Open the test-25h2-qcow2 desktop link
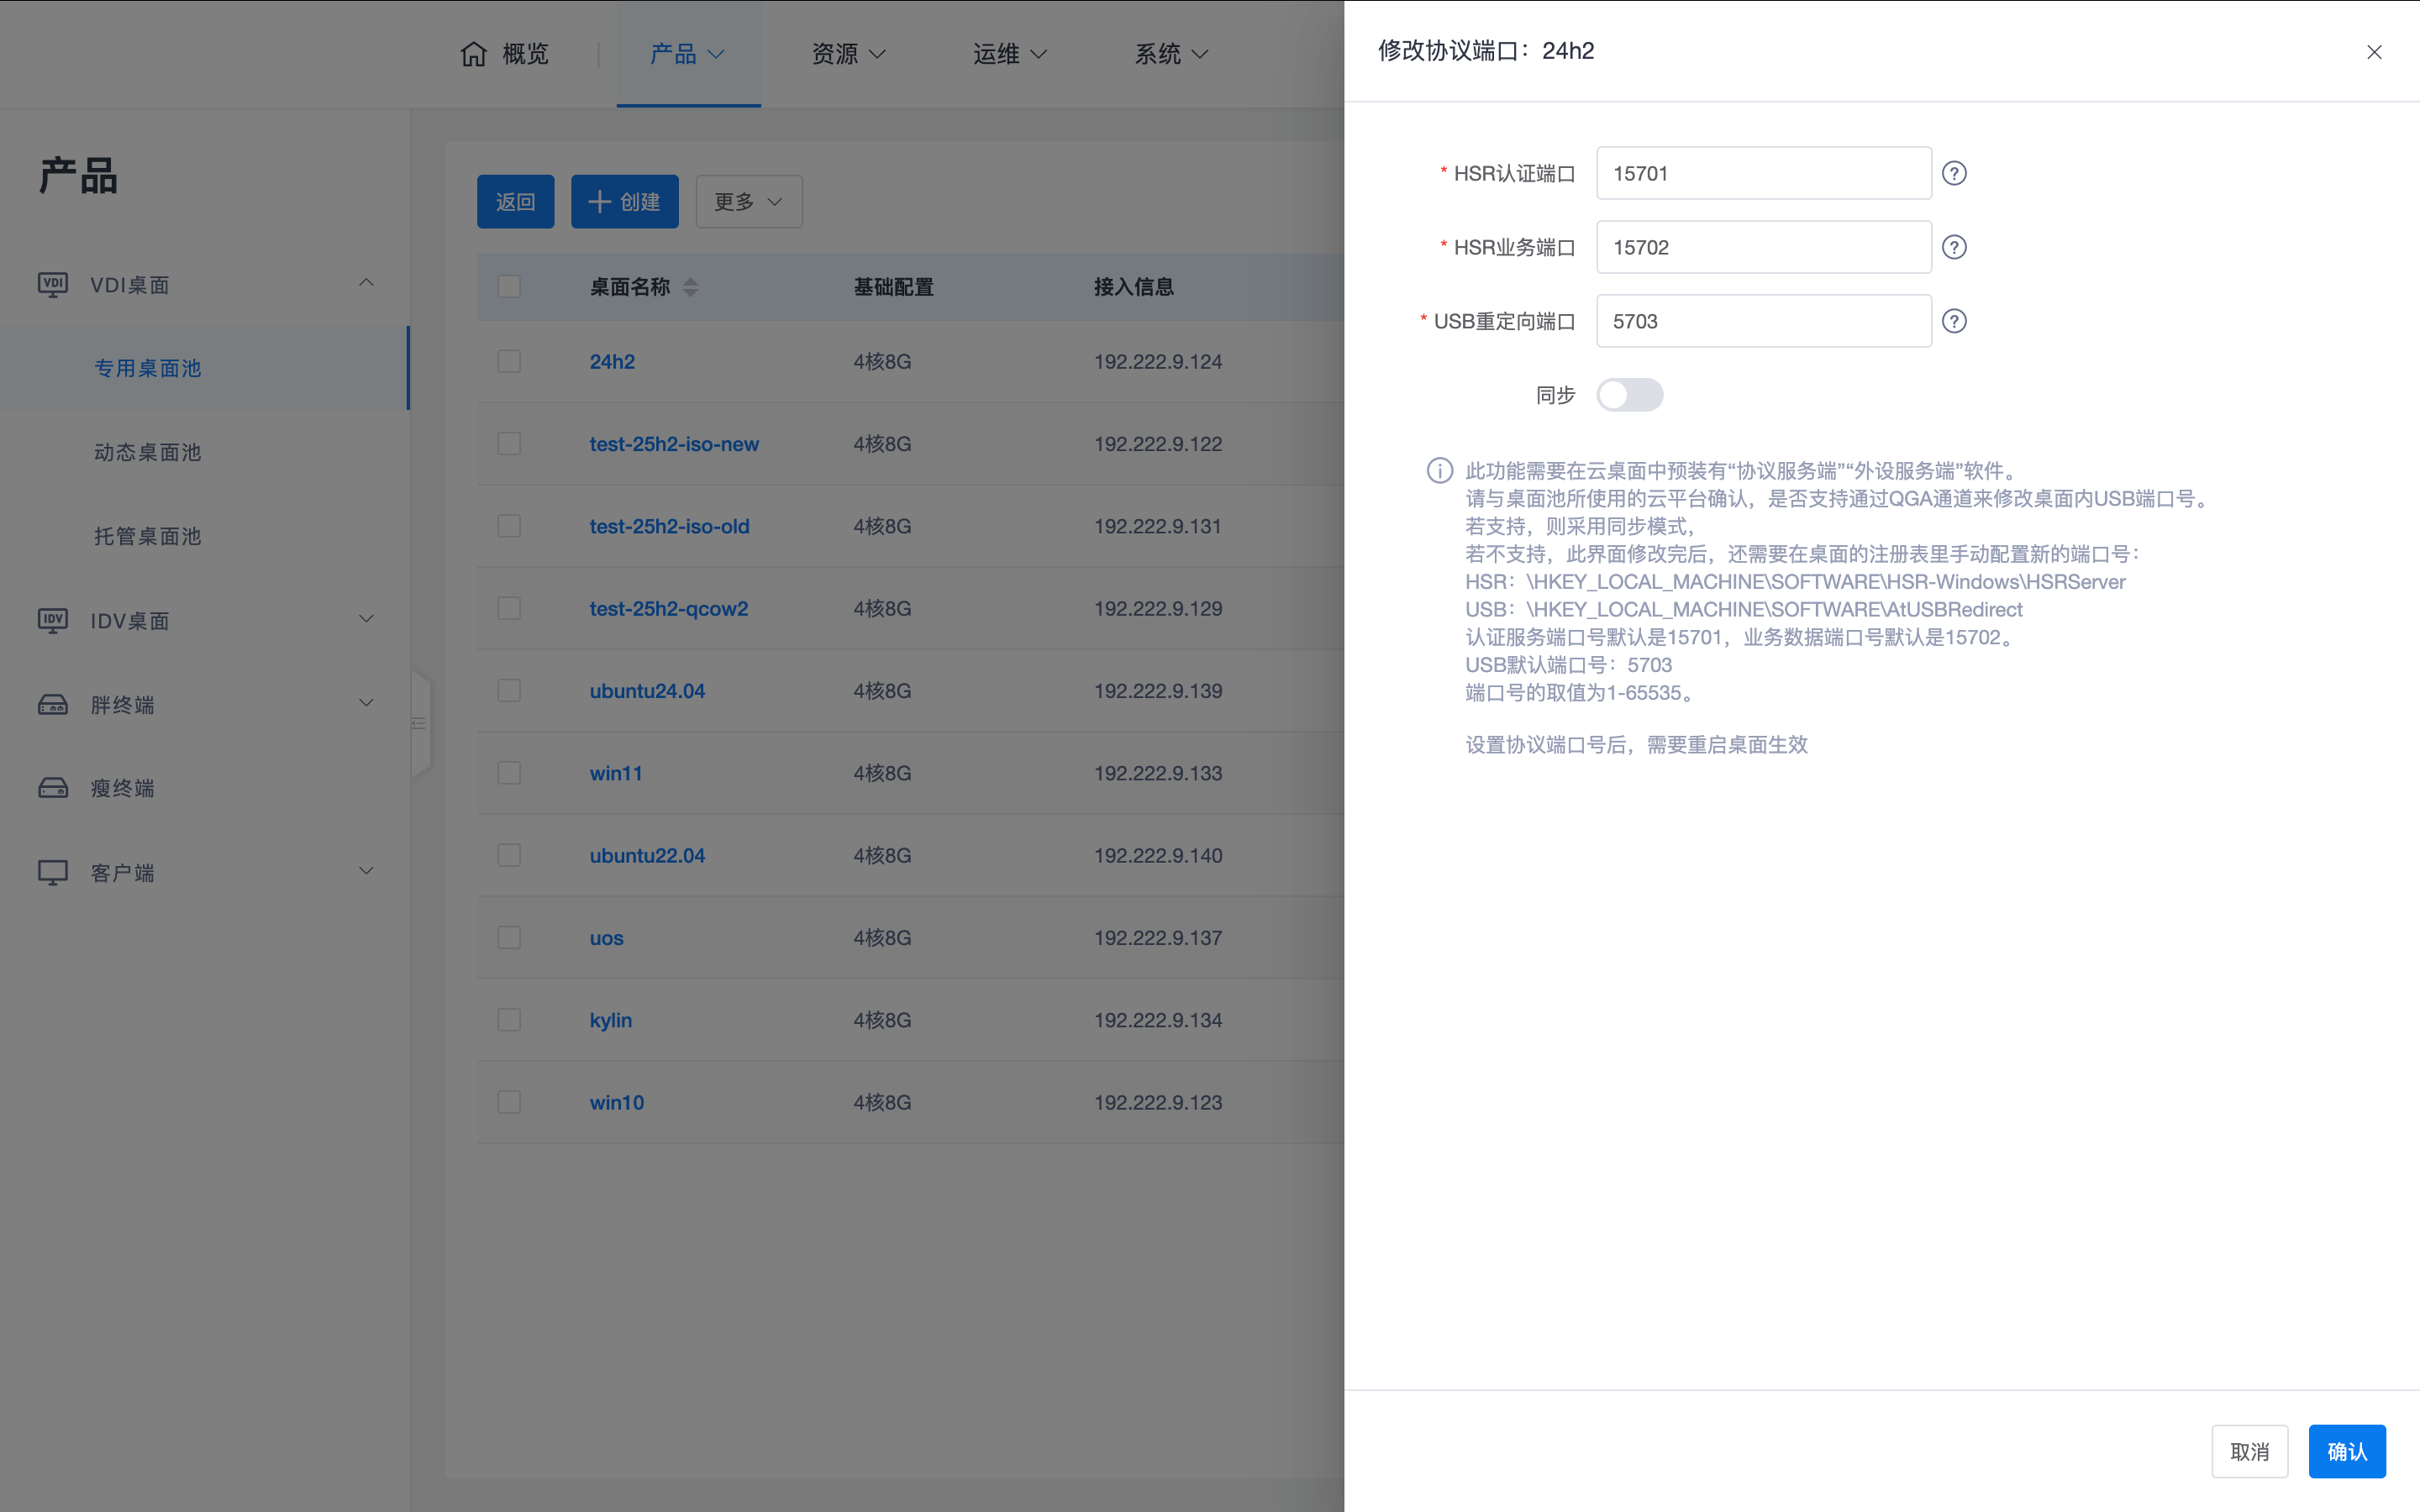Viewport: 2420px width, 1512px height. (x=668, y=609)
